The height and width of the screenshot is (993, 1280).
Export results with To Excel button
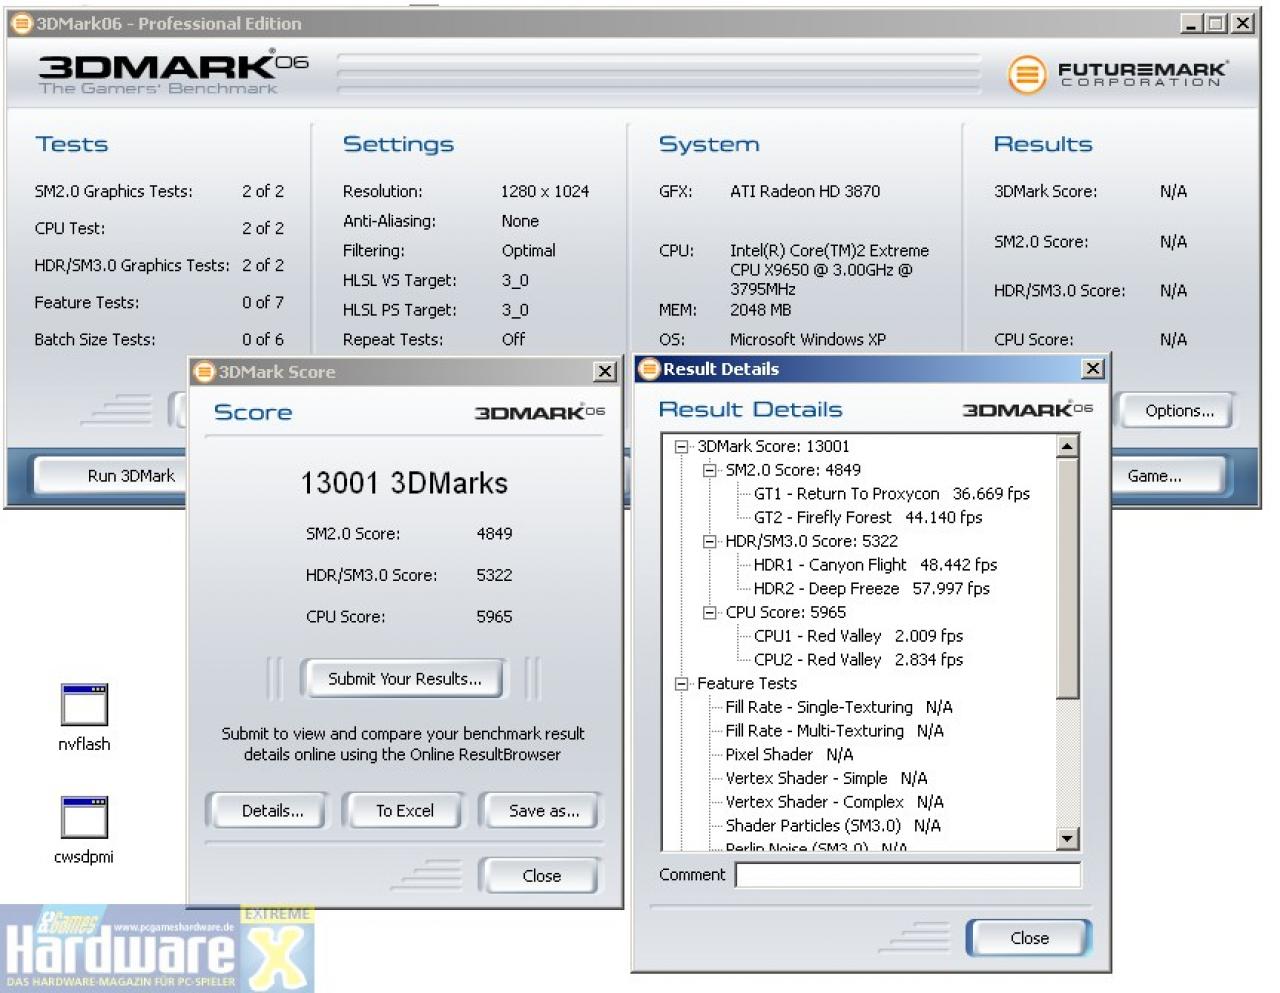404,811
